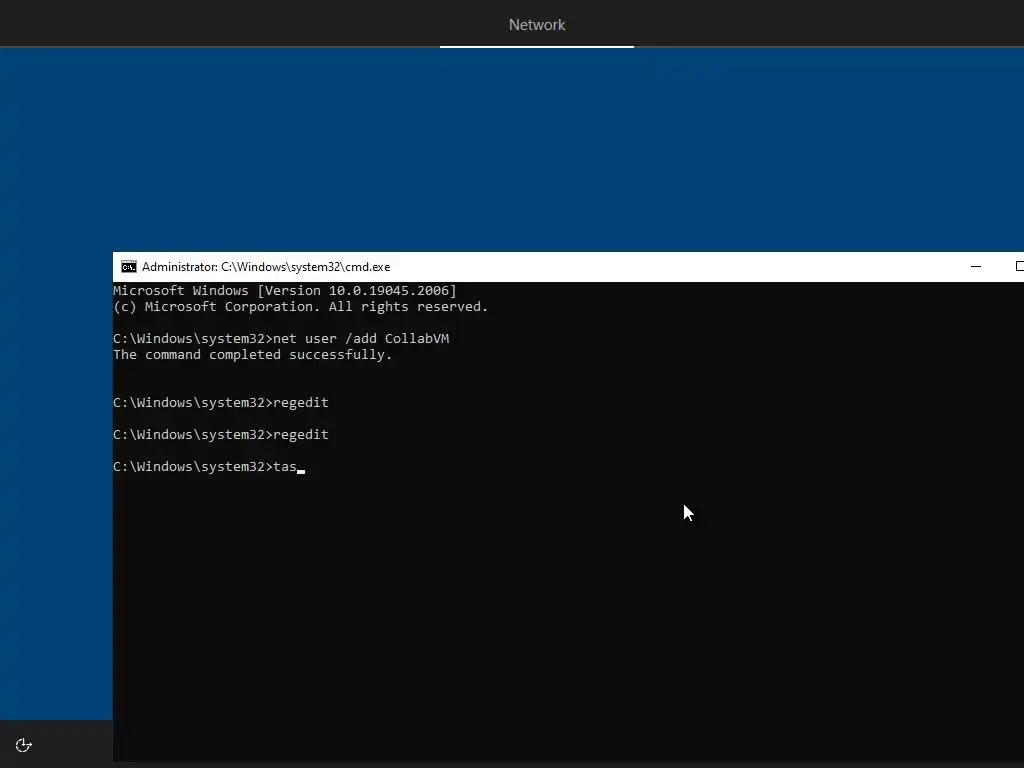This screenshot has height=768, width=1024.
Task: Click the cmd.exe window title text
Action: (266, 266)
